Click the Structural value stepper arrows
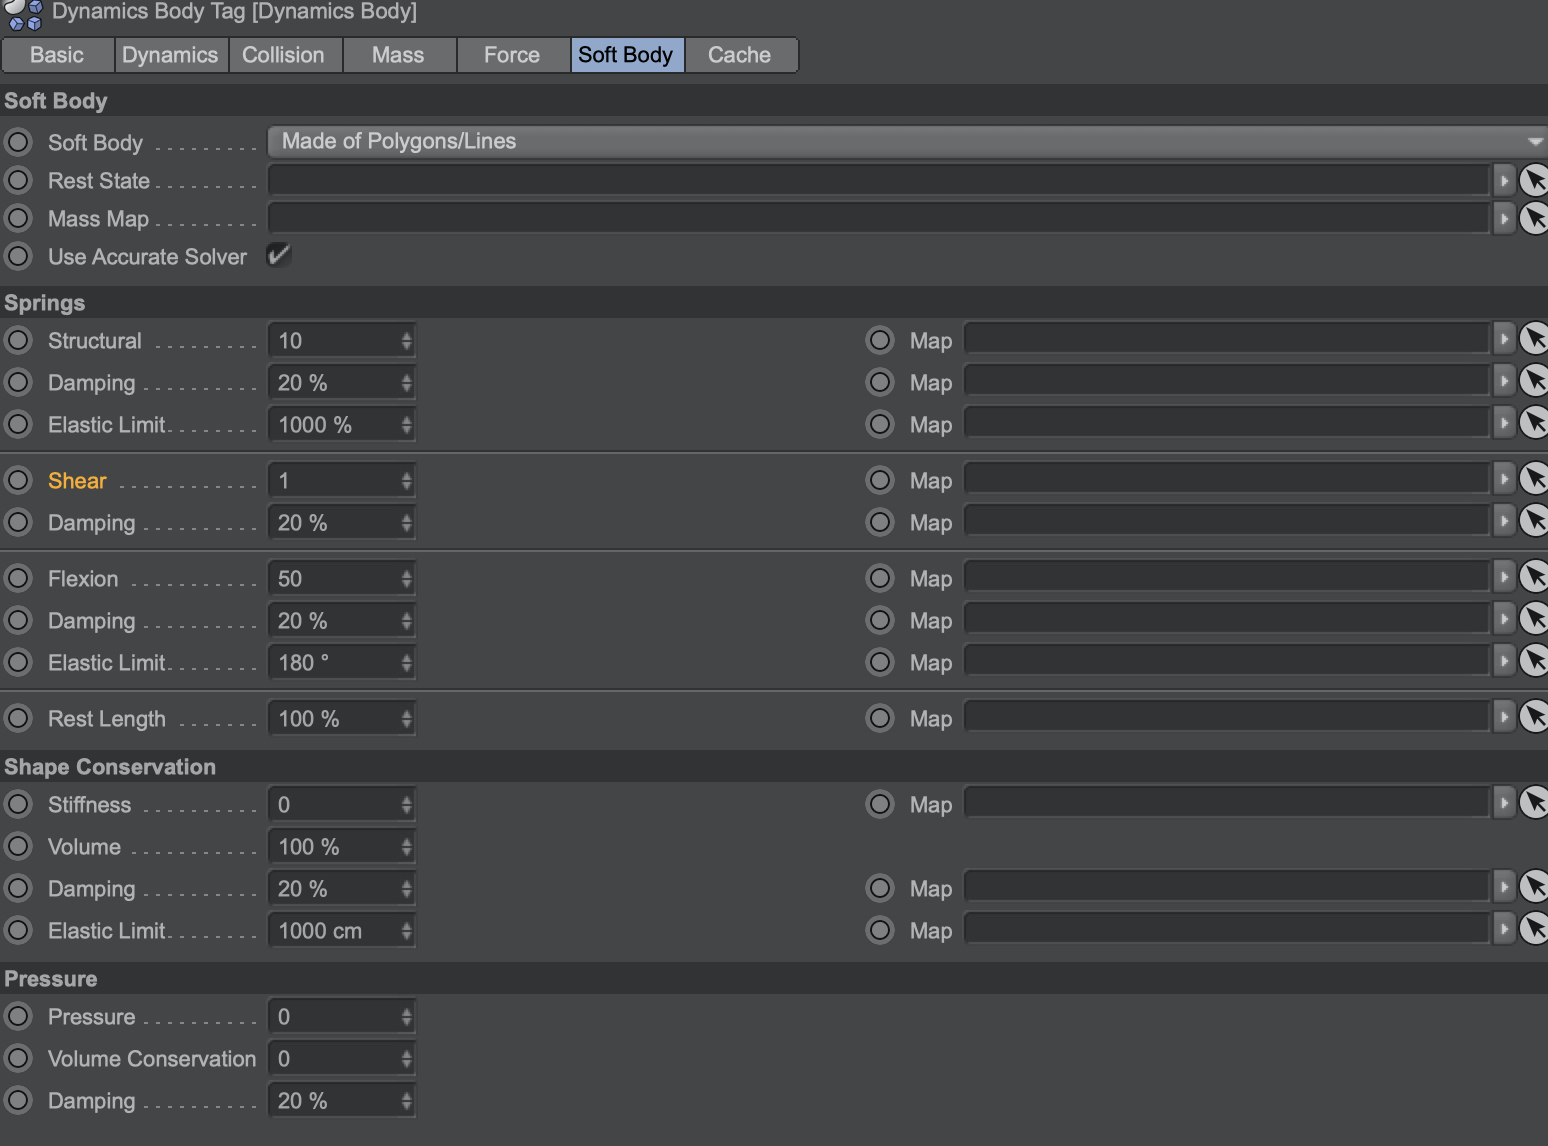Screen dimensions: 1548x1146 406,341
